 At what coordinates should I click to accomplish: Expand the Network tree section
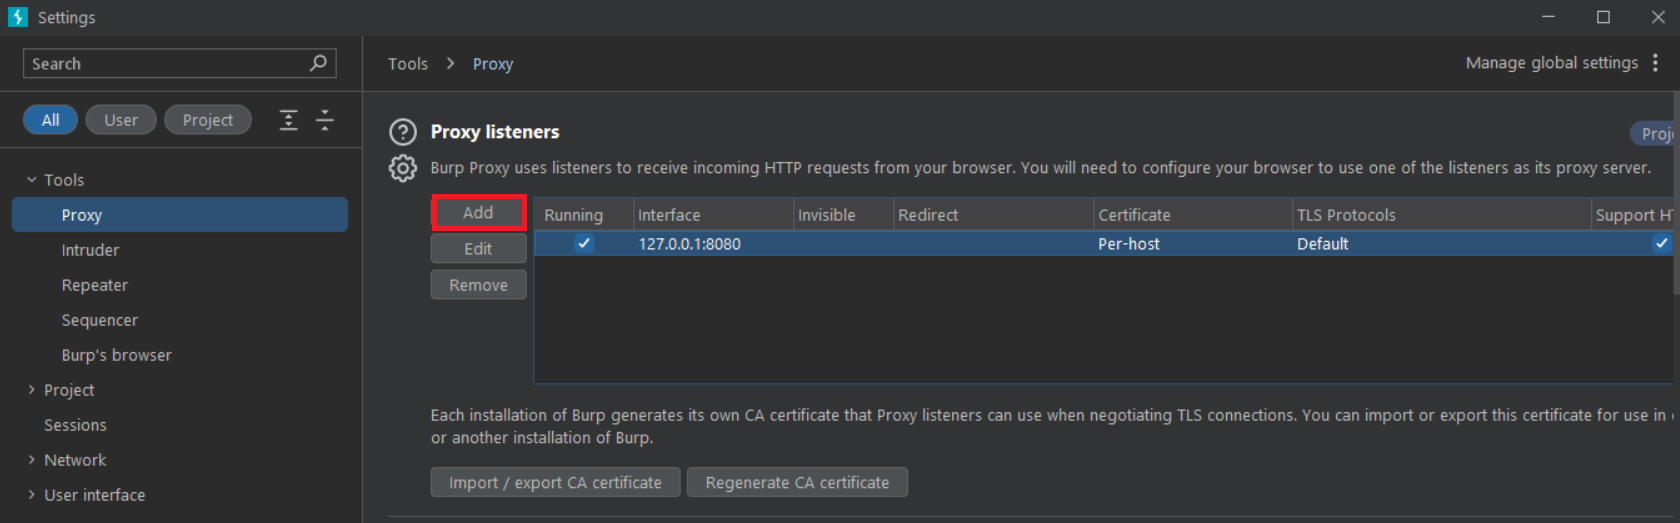(31, 460)
